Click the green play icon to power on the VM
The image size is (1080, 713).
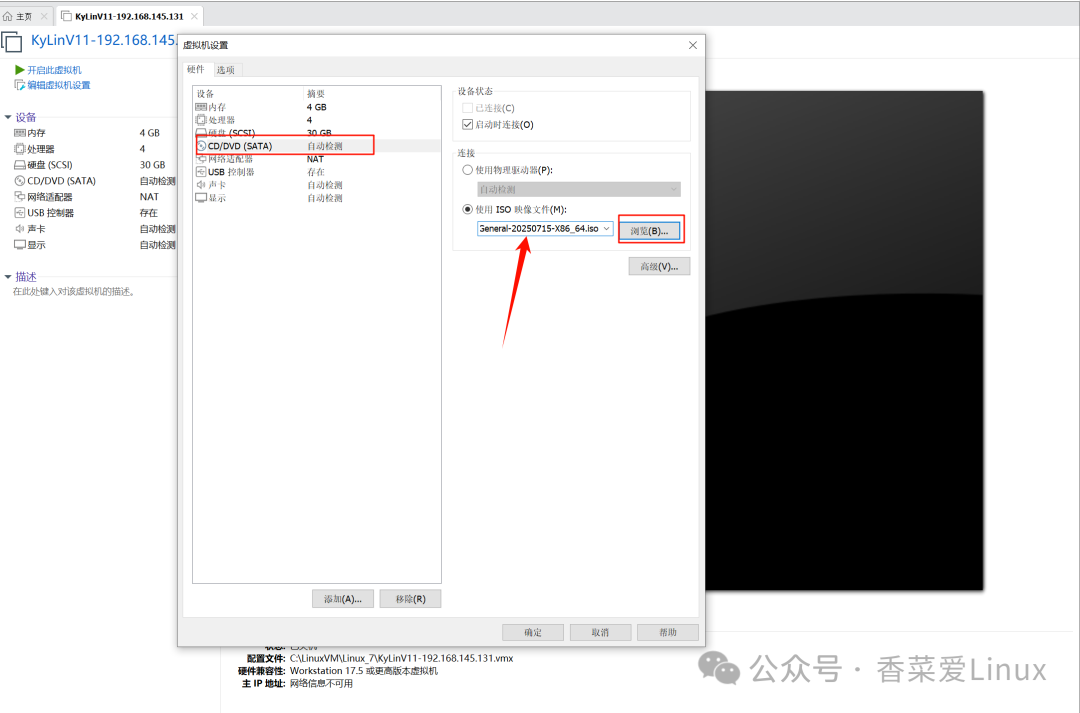point(20,70)
